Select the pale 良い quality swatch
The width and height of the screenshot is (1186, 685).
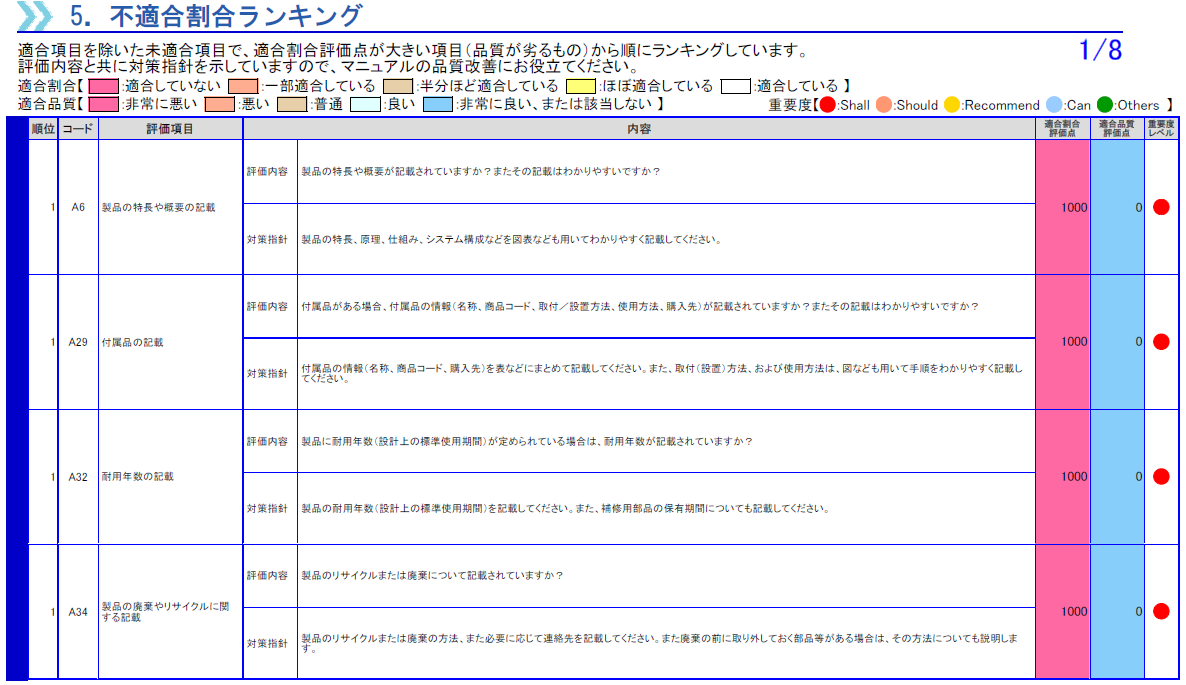(365, 104)
